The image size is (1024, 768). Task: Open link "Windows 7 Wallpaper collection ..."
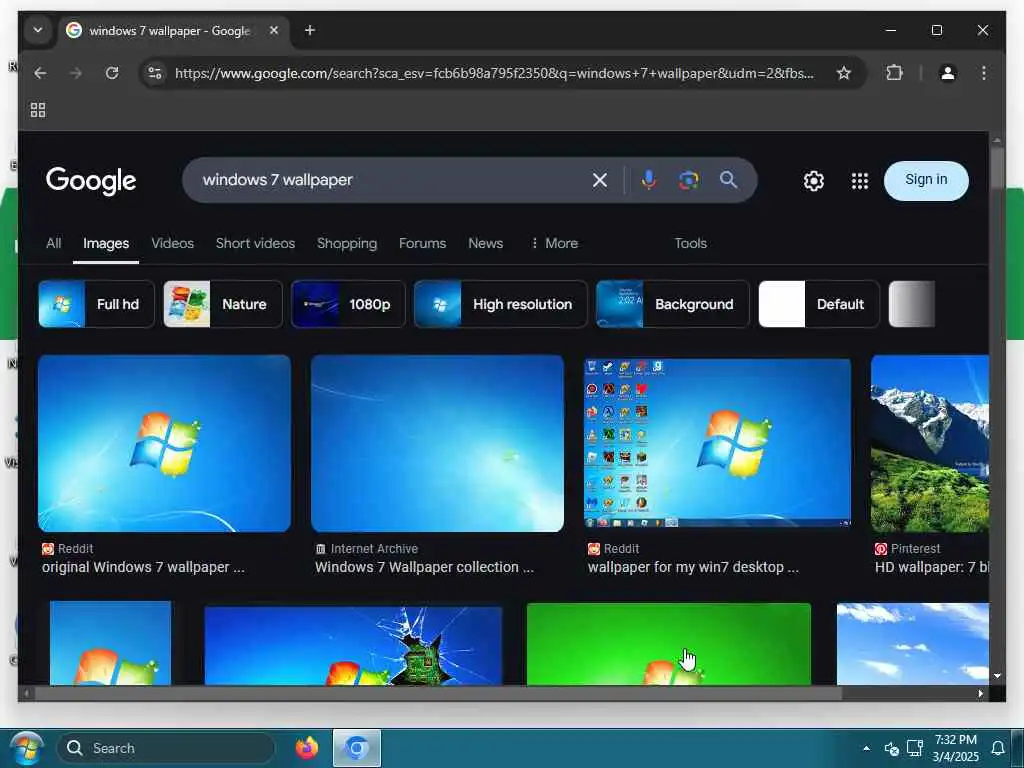[424, 567]
